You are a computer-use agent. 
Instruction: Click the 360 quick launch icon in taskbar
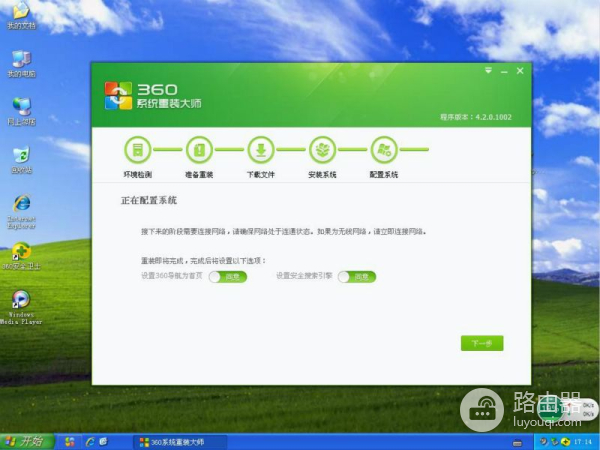(x=70, y=442)
